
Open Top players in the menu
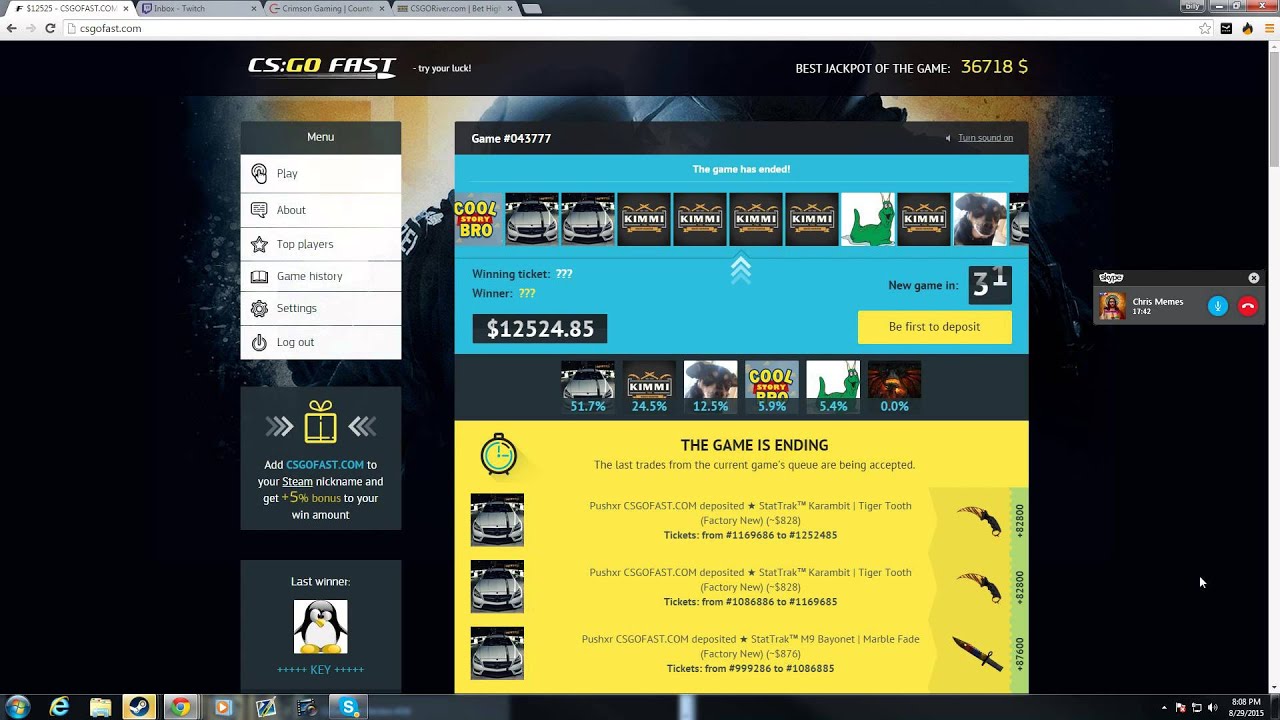tap(320, 244)
